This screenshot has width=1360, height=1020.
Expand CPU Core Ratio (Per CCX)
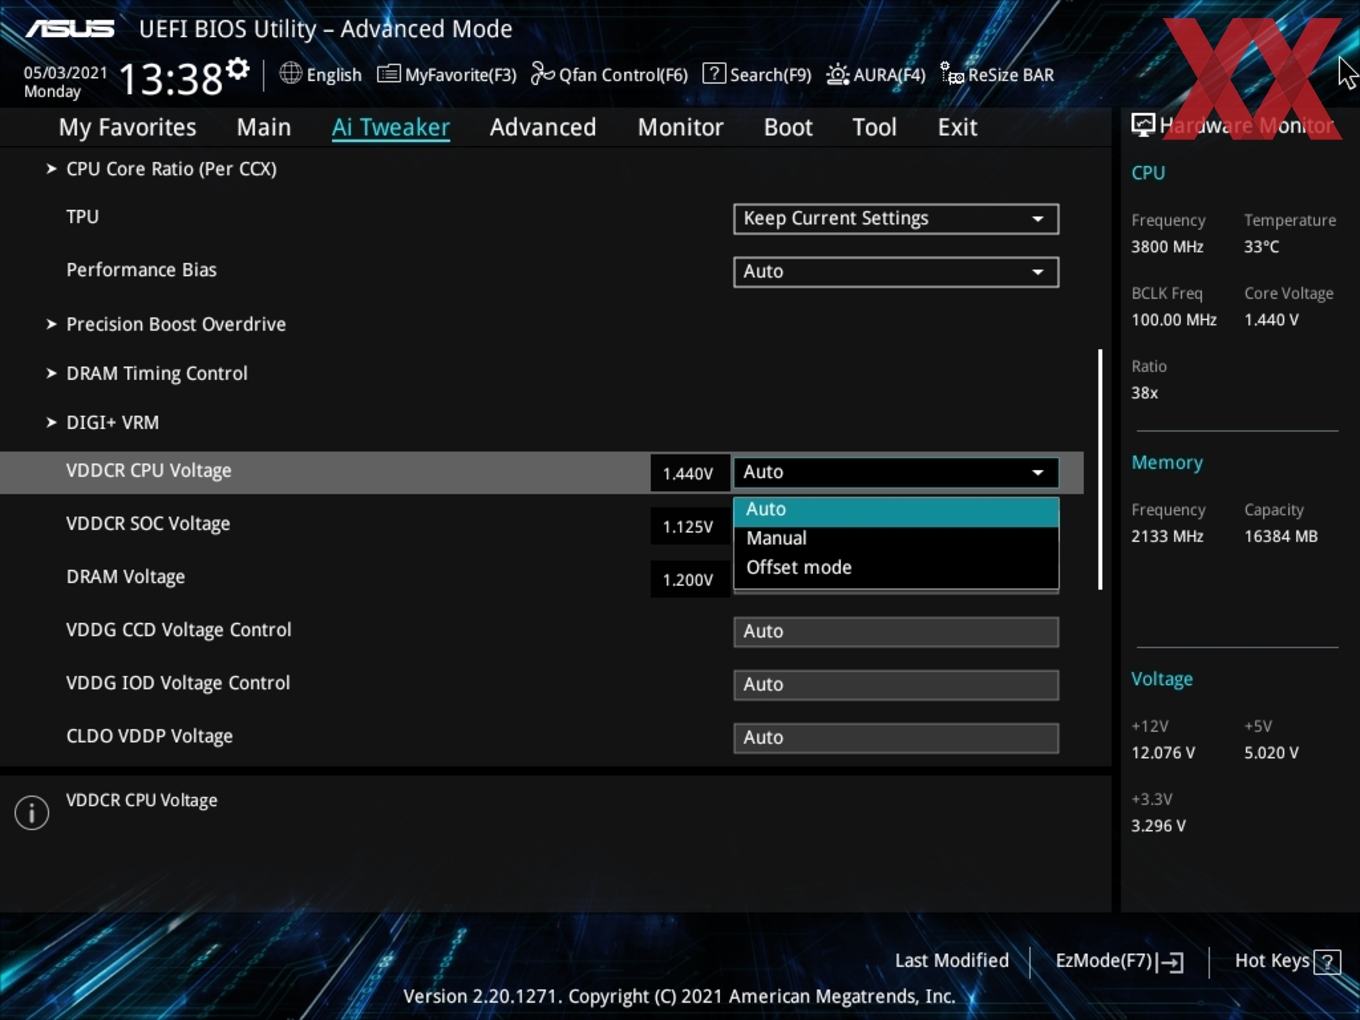click(x=171, y=169)
